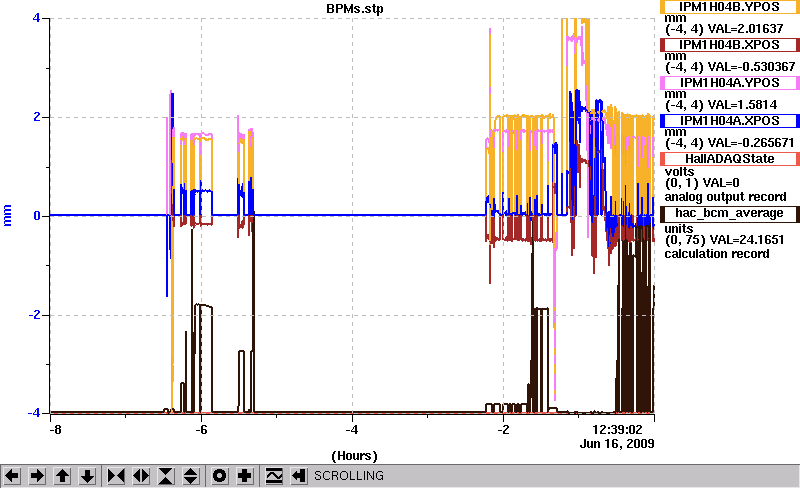Select the IPM1H04A.YPOS legend curve

pyautogui.click(x=730, y=82)
